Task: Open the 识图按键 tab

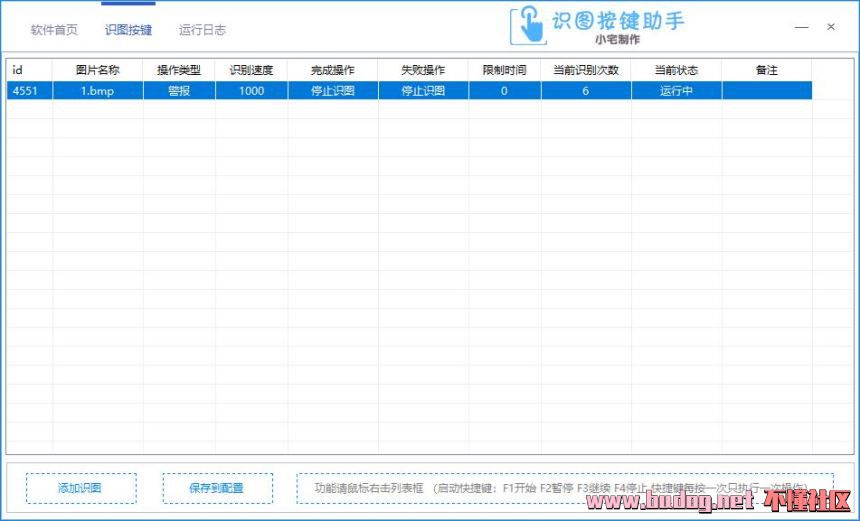Action: [128, 30]
